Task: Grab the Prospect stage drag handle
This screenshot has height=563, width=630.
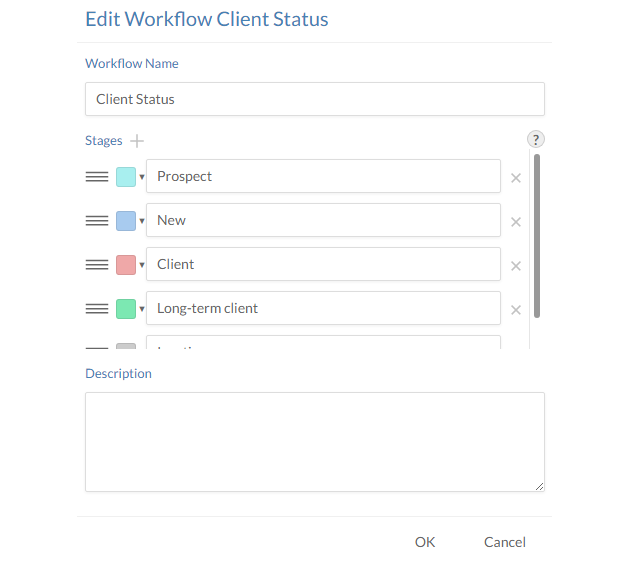Action: (x=97, y=177)
